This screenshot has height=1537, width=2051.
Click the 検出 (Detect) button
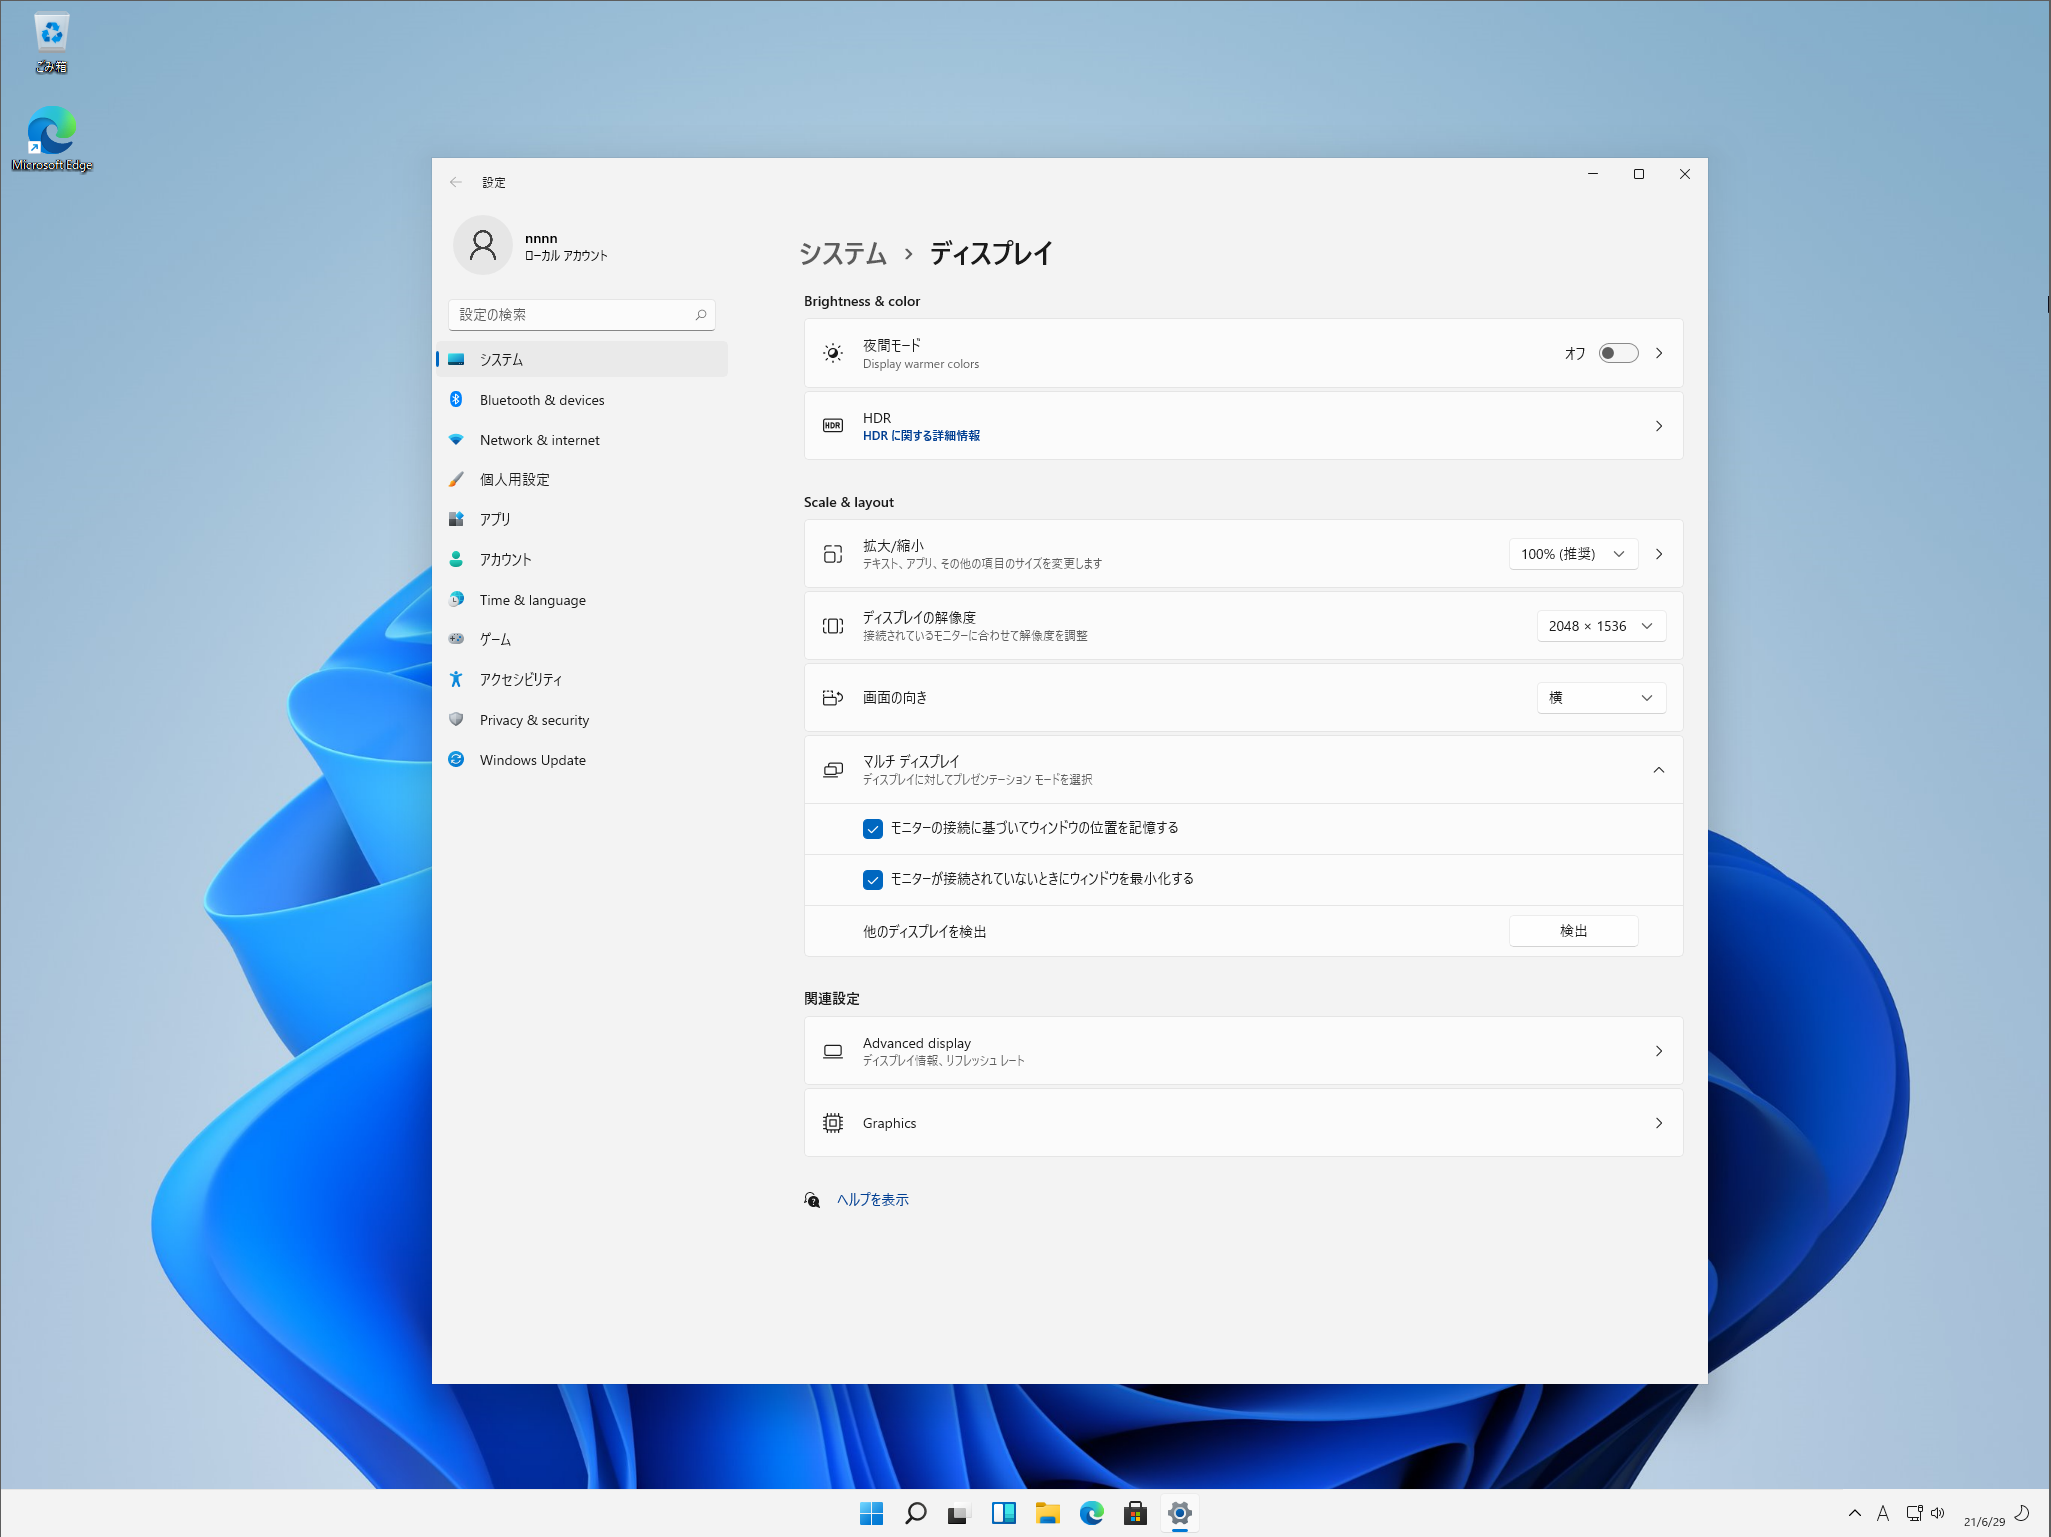click(x=1574, y=931)
